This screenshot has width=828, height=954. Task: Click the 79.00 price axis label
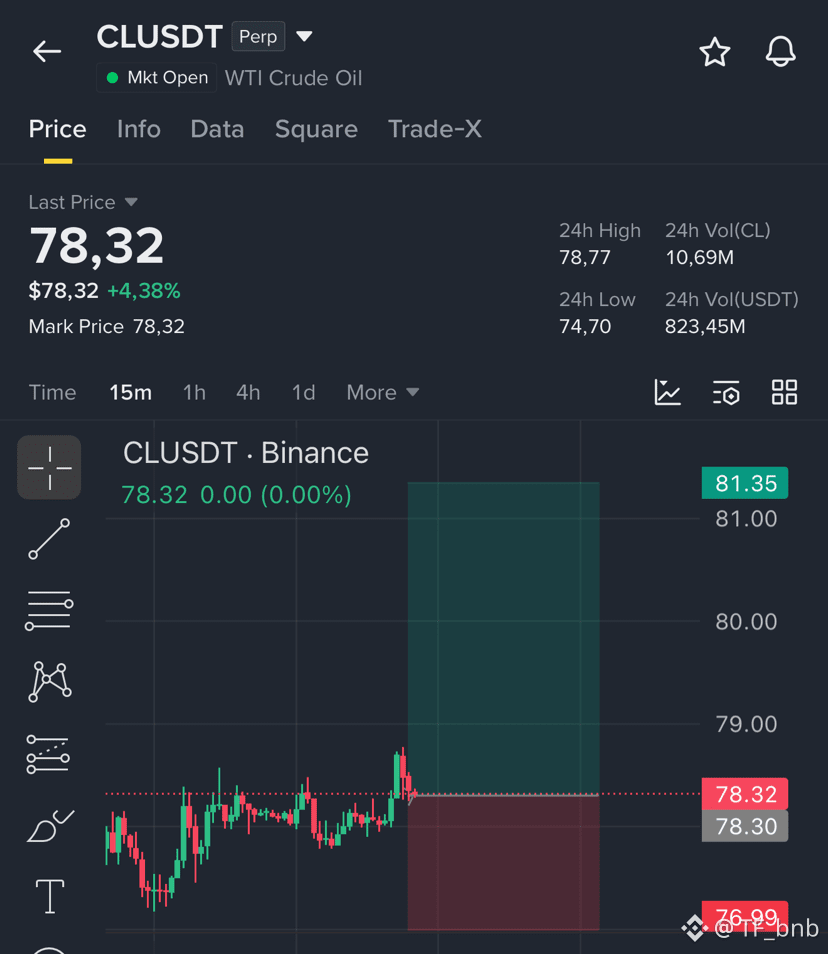coord(746,724)
